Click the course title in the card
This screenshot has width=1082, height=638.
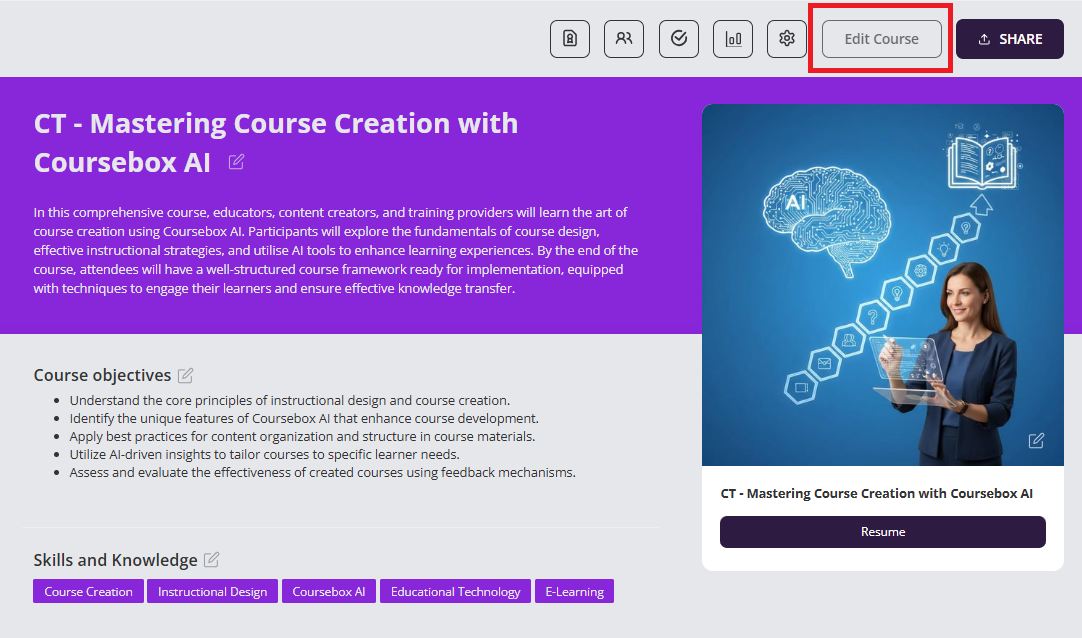(x=876, y=494)
